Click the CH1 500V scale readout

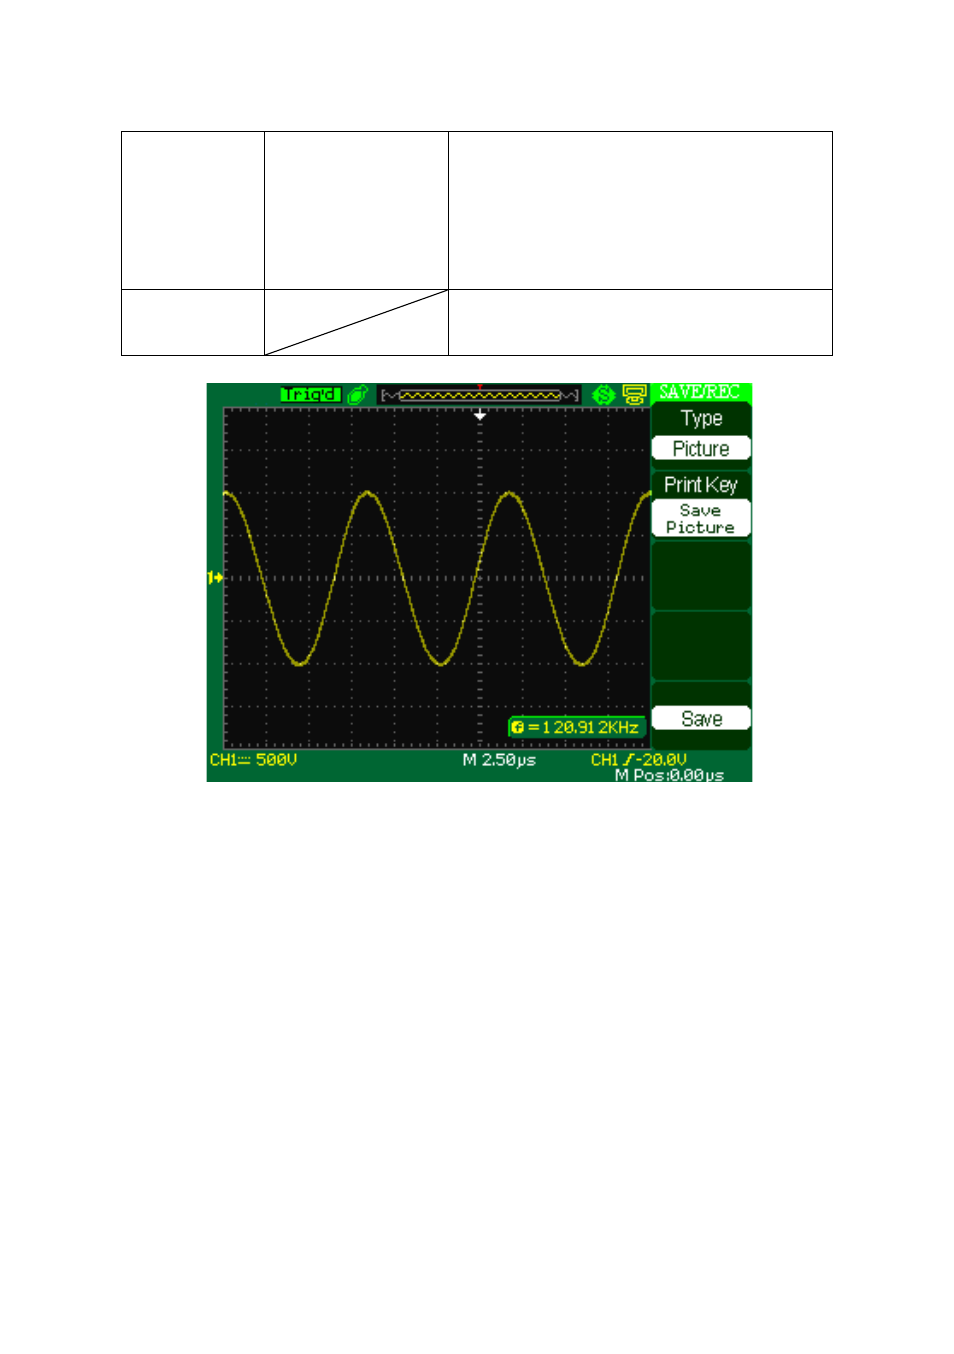tap(254, 760)
